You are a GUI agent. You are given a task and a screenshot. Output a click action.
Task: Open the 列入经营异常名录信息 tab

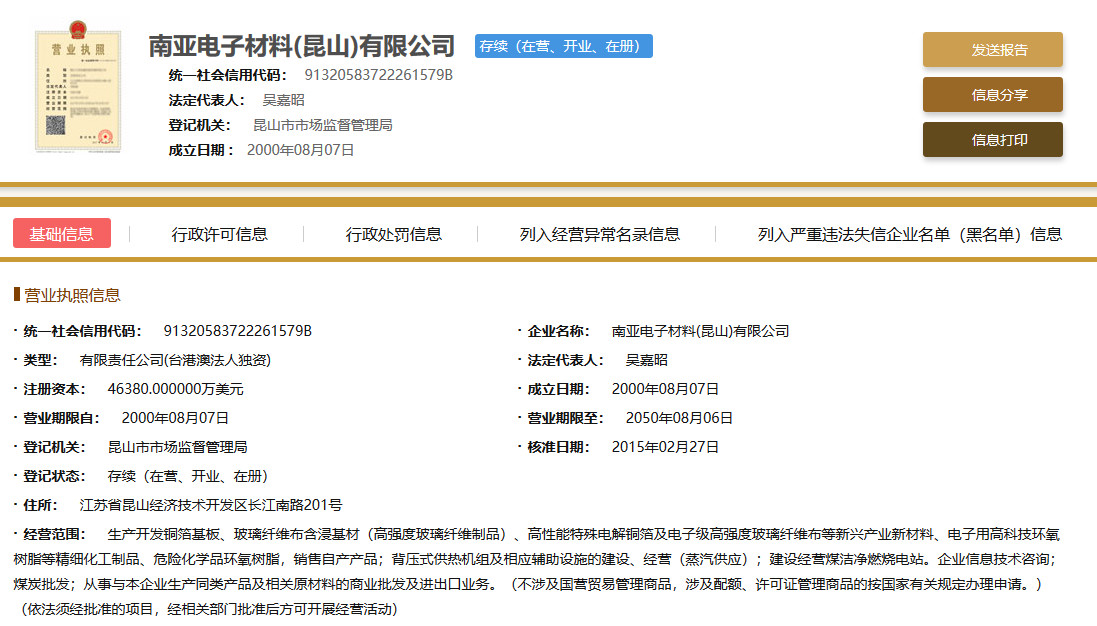tap(600, 234)
